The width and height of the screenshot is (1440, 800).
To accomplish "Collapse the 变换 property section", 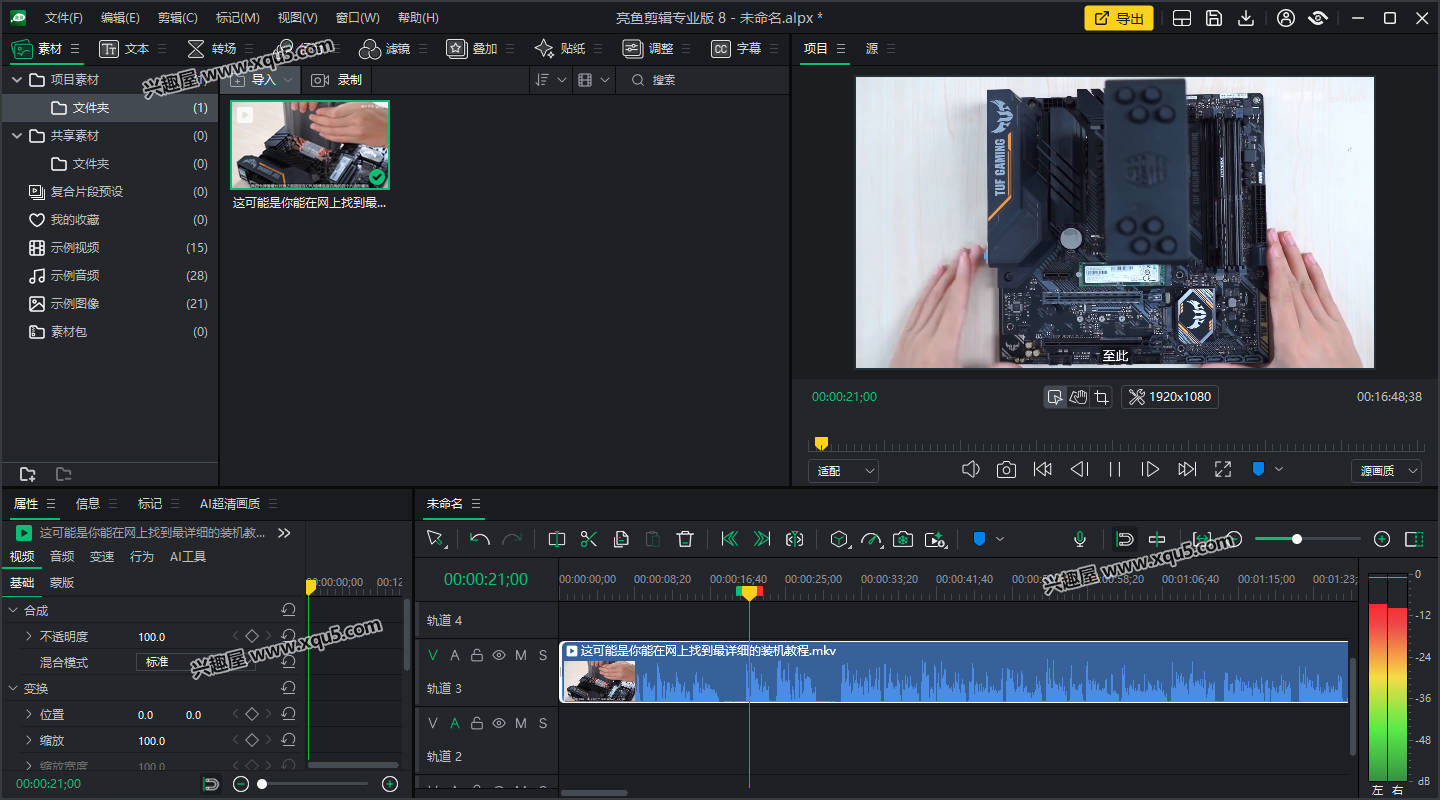I will [x=14, y=688].
